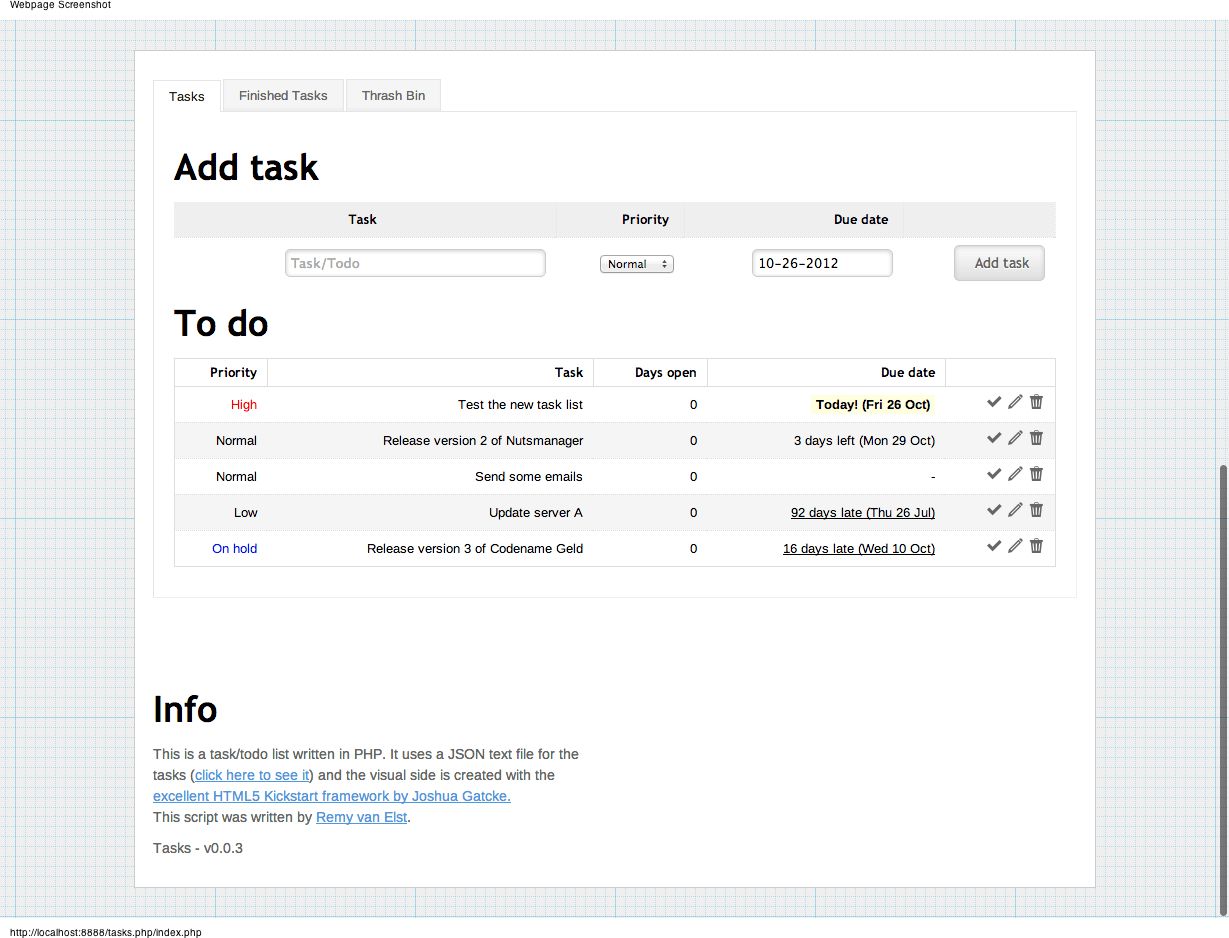Switch to the Finished Tasks tab

(x=283, y=95)
